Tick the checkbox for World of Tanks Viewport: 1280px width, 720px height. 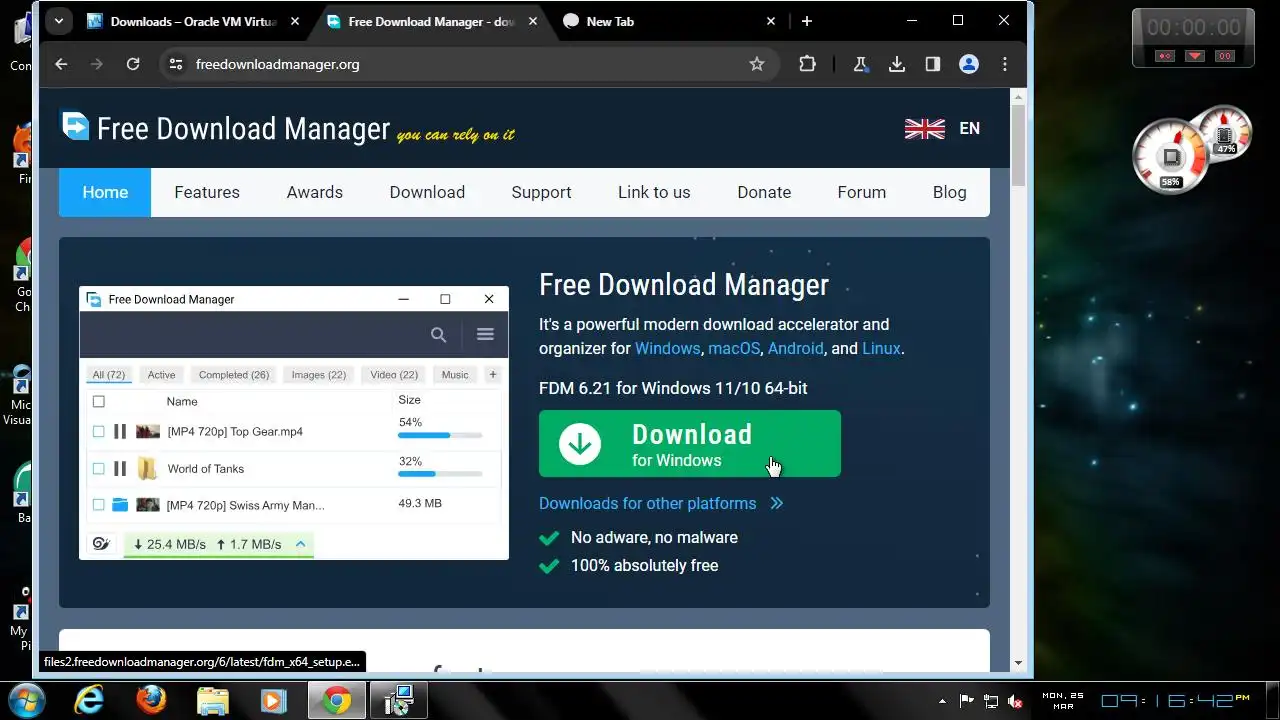click(x=98, y=468)
